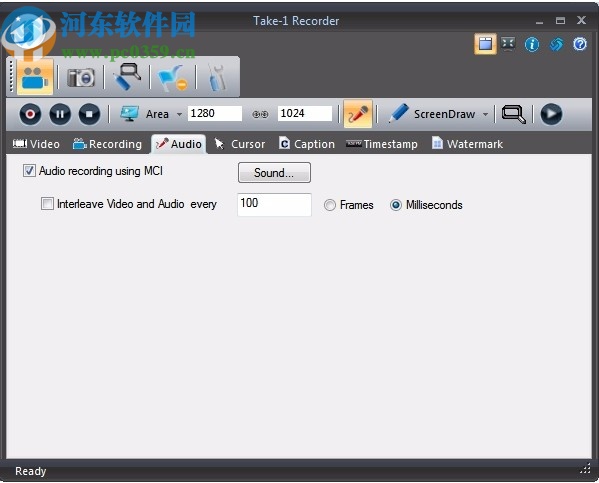Switch to the Video tab
599x483 pixels.
tap(36, 144)
